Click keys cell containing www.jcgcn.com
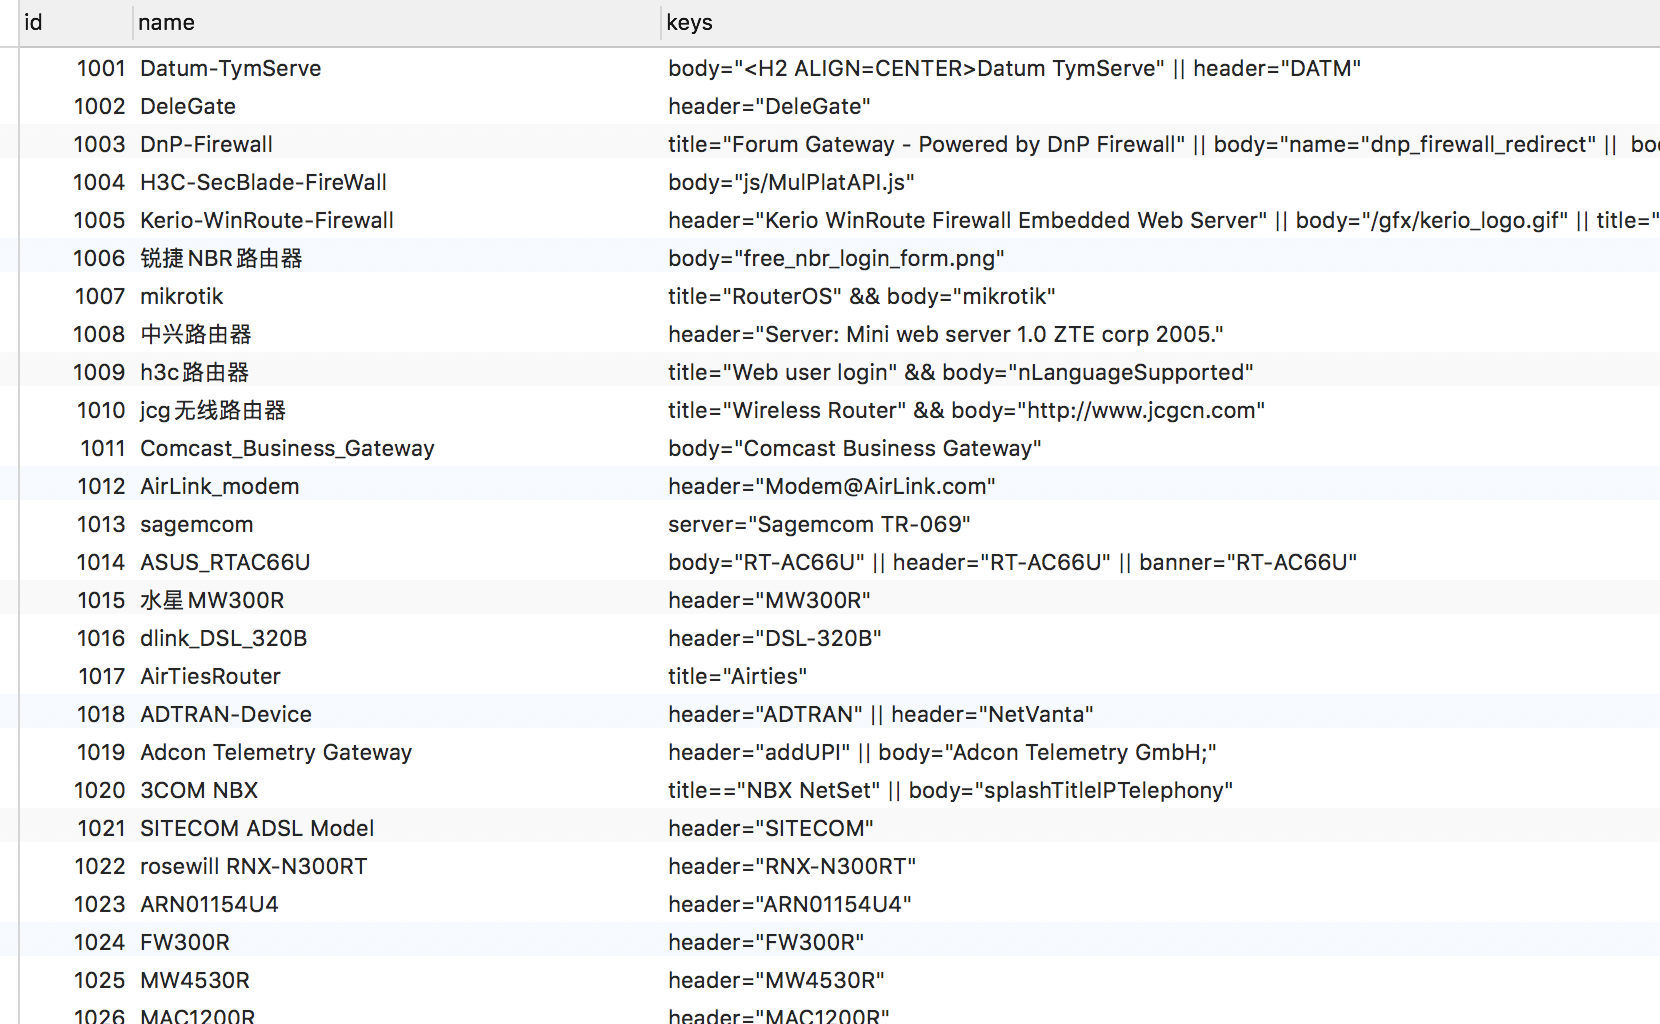This screenshot has height=1024, width=1660. point(1161,410)
